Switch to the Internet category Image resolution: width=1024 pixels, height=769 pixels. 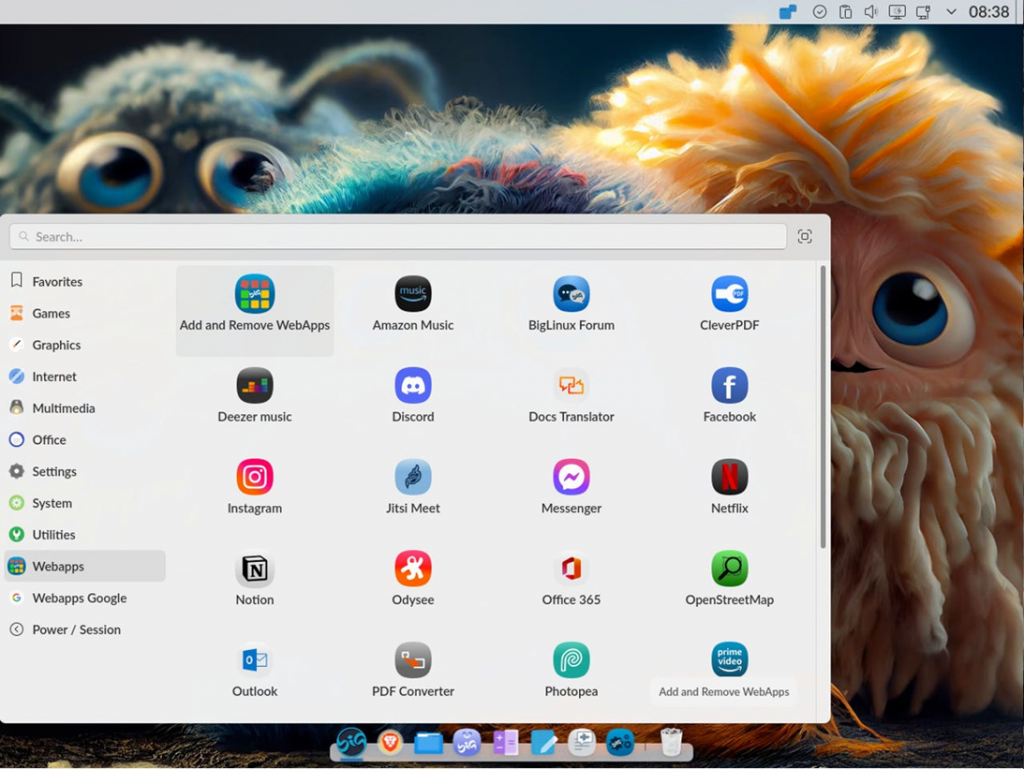(54, 377)
